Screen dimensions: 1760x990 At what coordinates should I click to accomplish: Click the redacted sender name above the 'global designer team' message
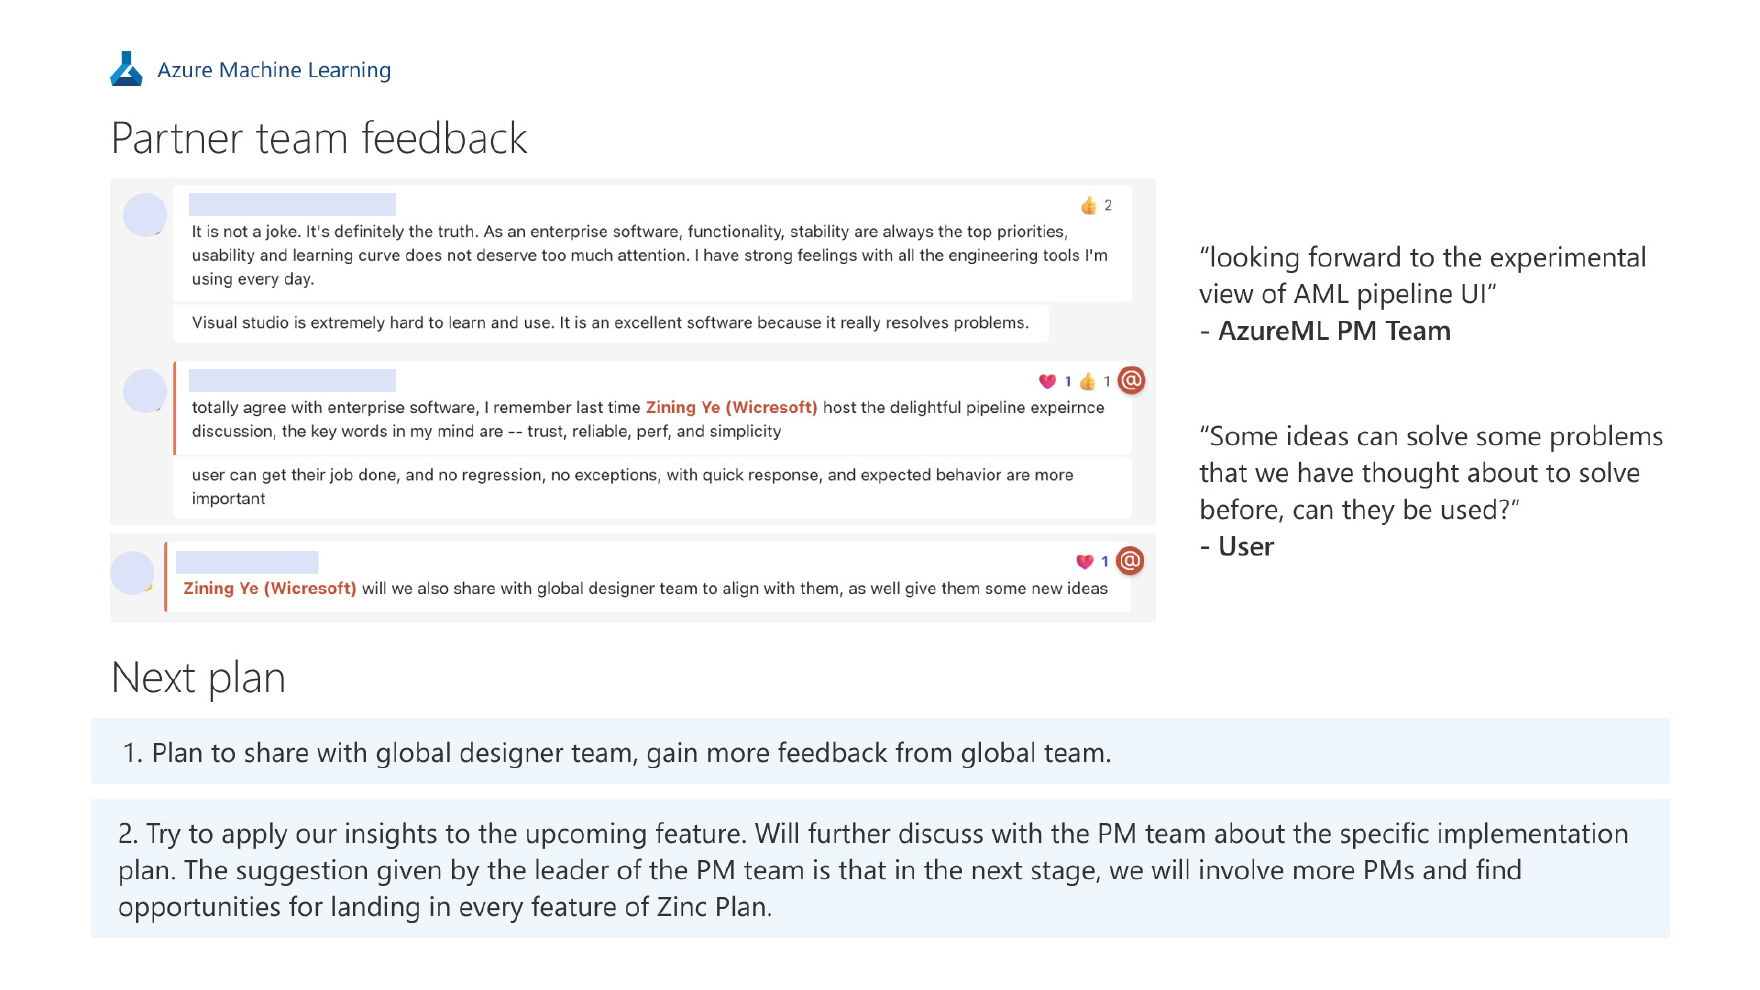tap(247, 562)
